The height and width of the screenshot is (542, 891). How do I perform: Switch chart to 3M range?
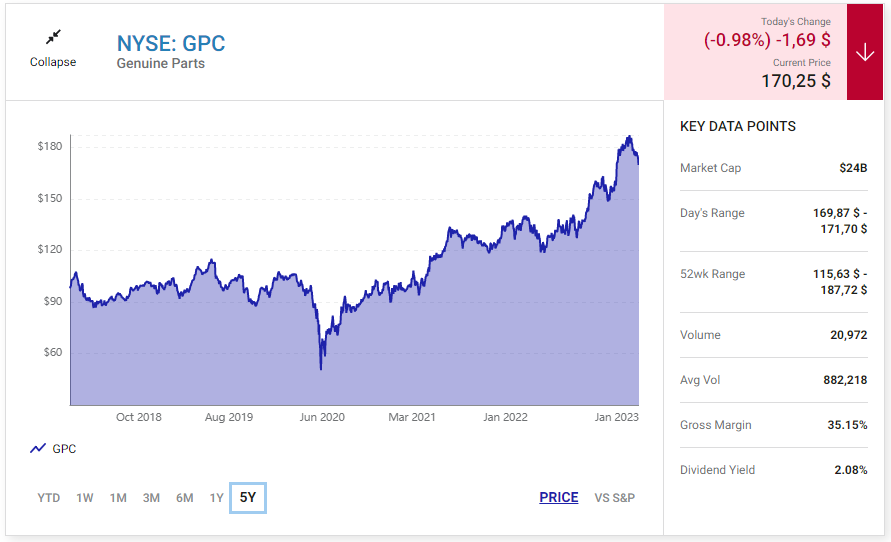pos(151,498)
